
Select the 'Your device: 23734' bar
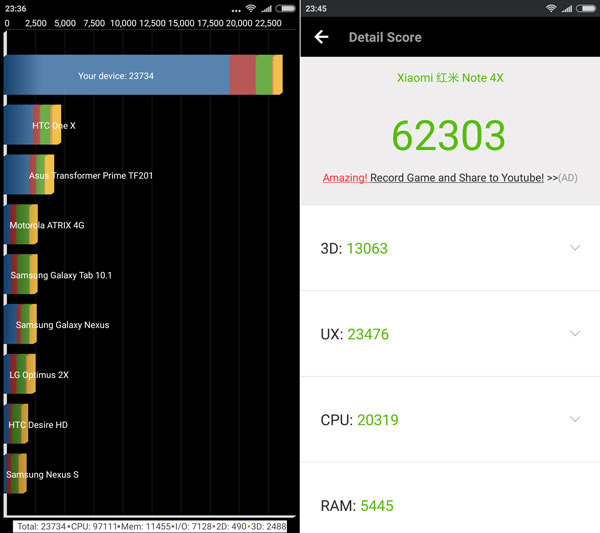143,75
